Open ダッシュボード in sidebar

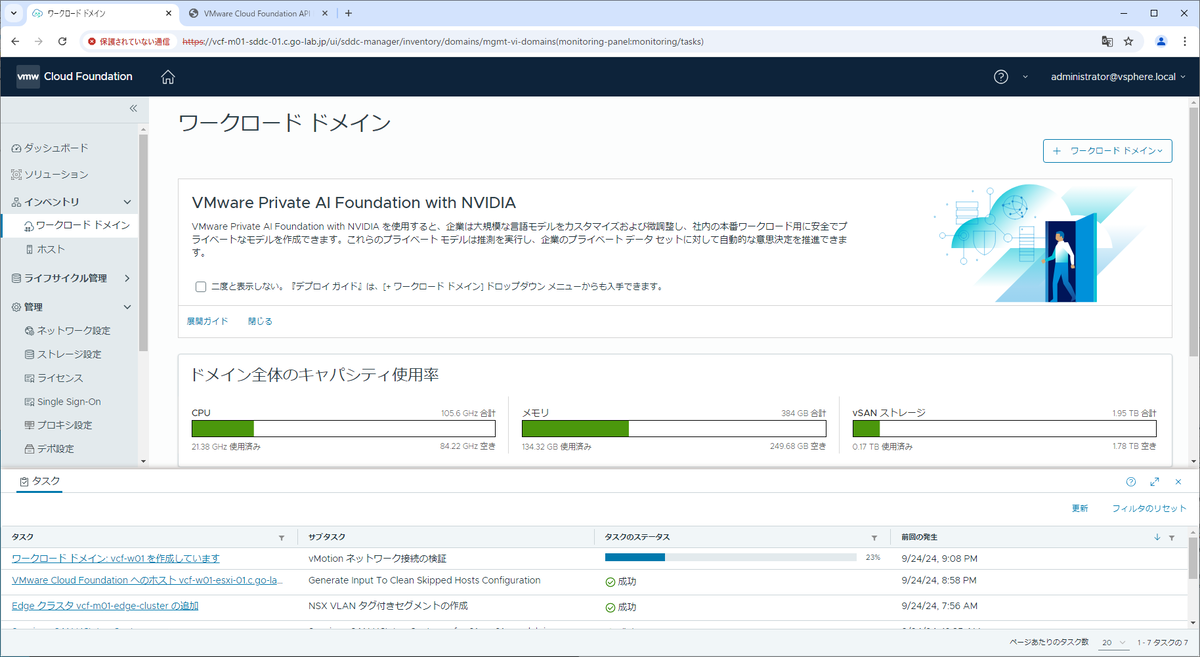(x=57, y=148)
